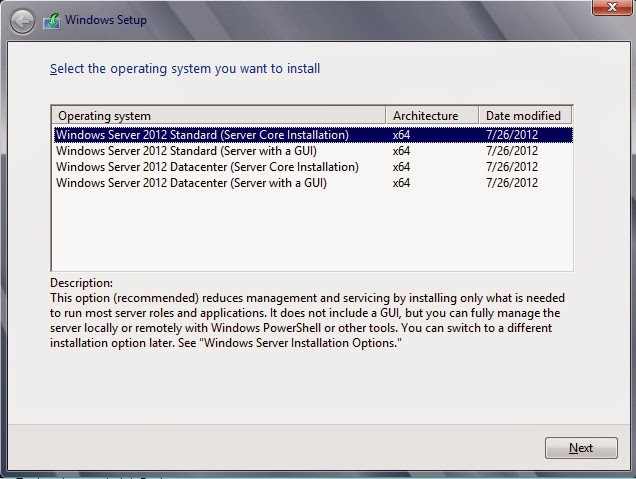Click the round back arrow button
The width and height of the screenshot is (636, 479).
click(x=22, y=21)
